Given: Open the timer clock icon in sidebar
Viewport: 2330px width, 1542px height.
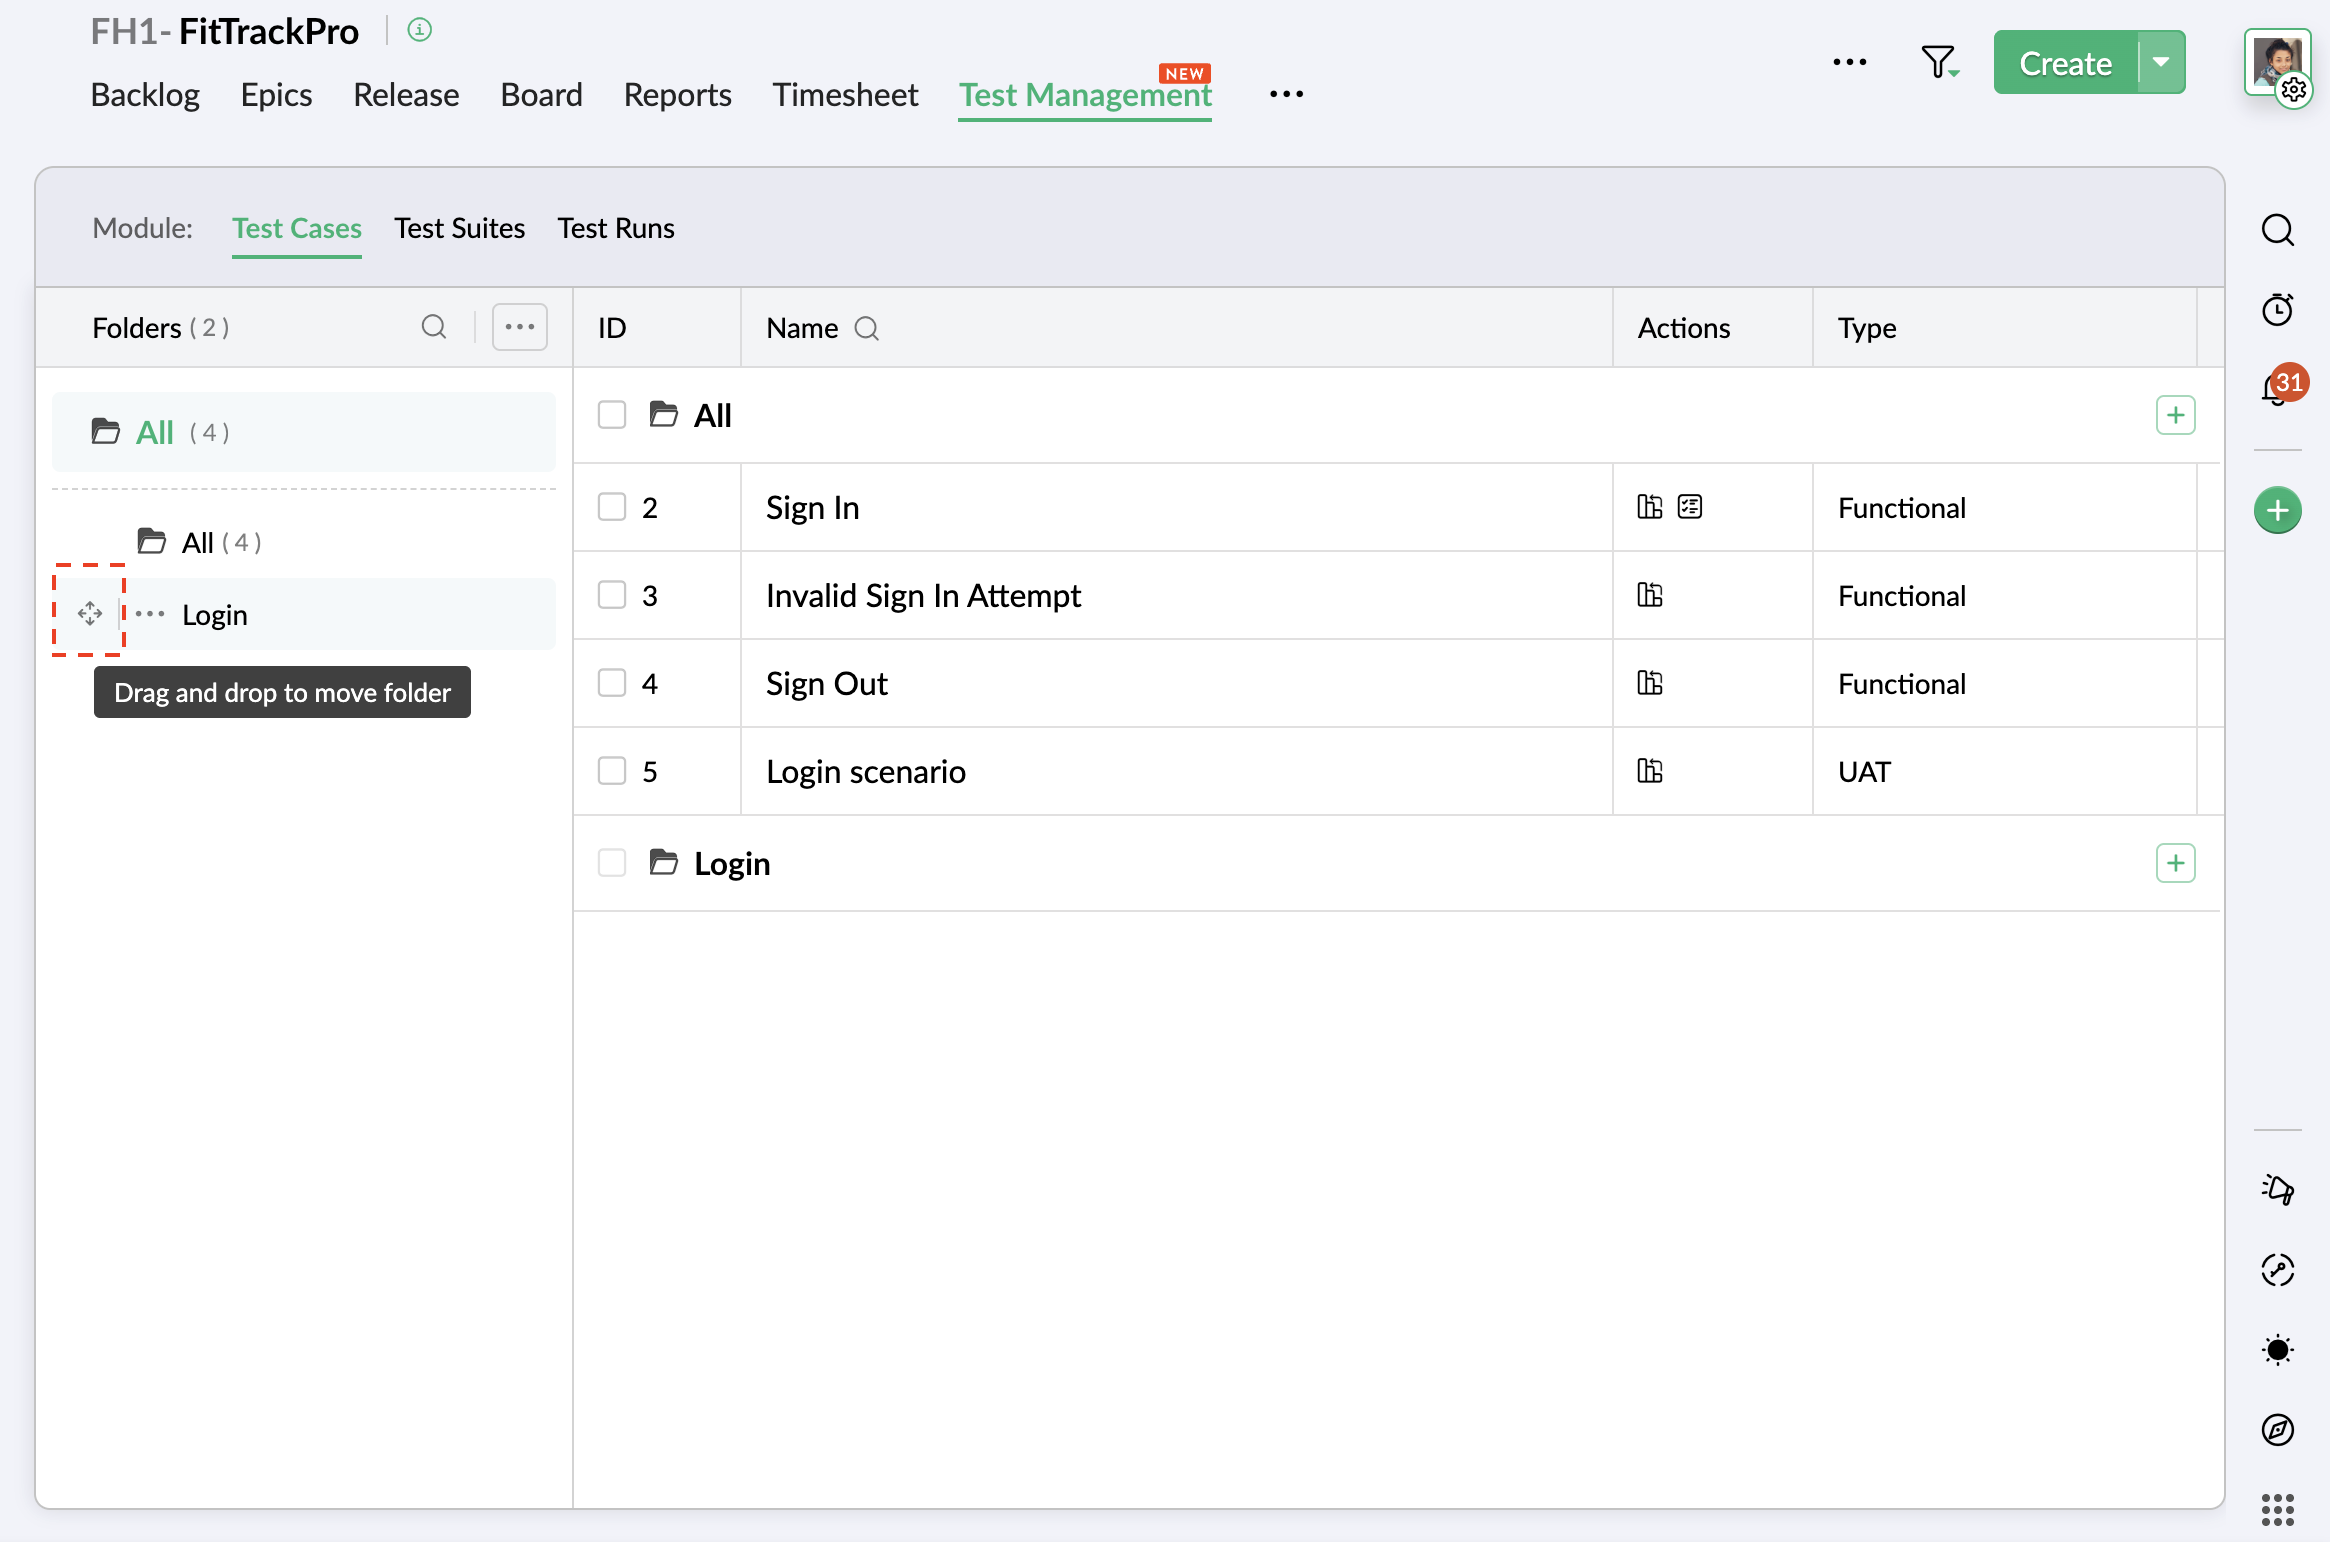Looking at the screenshot, I should (2277, 309).
